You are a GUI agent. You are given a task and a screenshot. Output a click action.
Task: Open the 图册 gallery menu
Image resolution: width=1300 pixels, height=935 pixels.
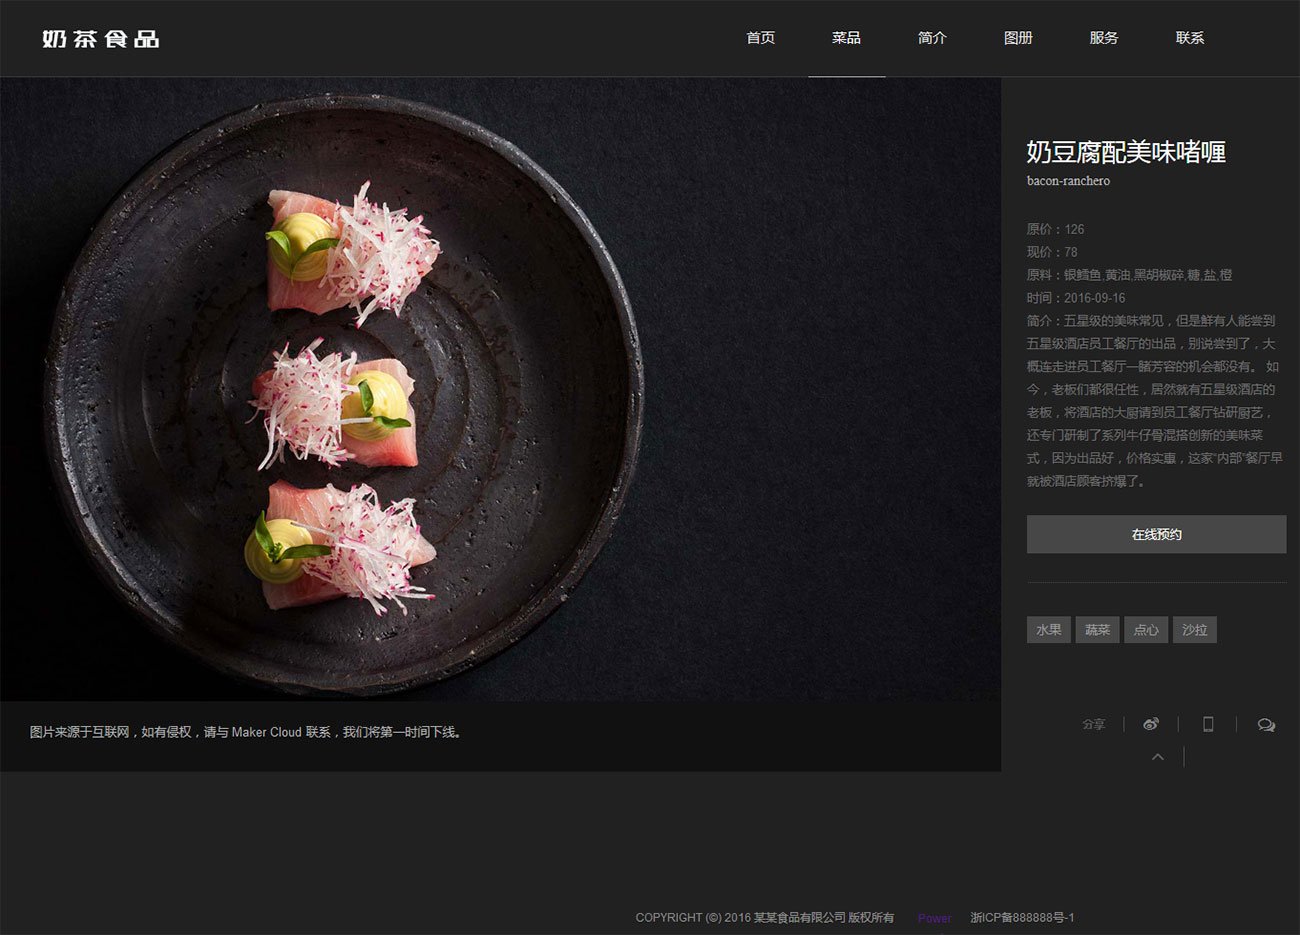tap(1018, 38)
